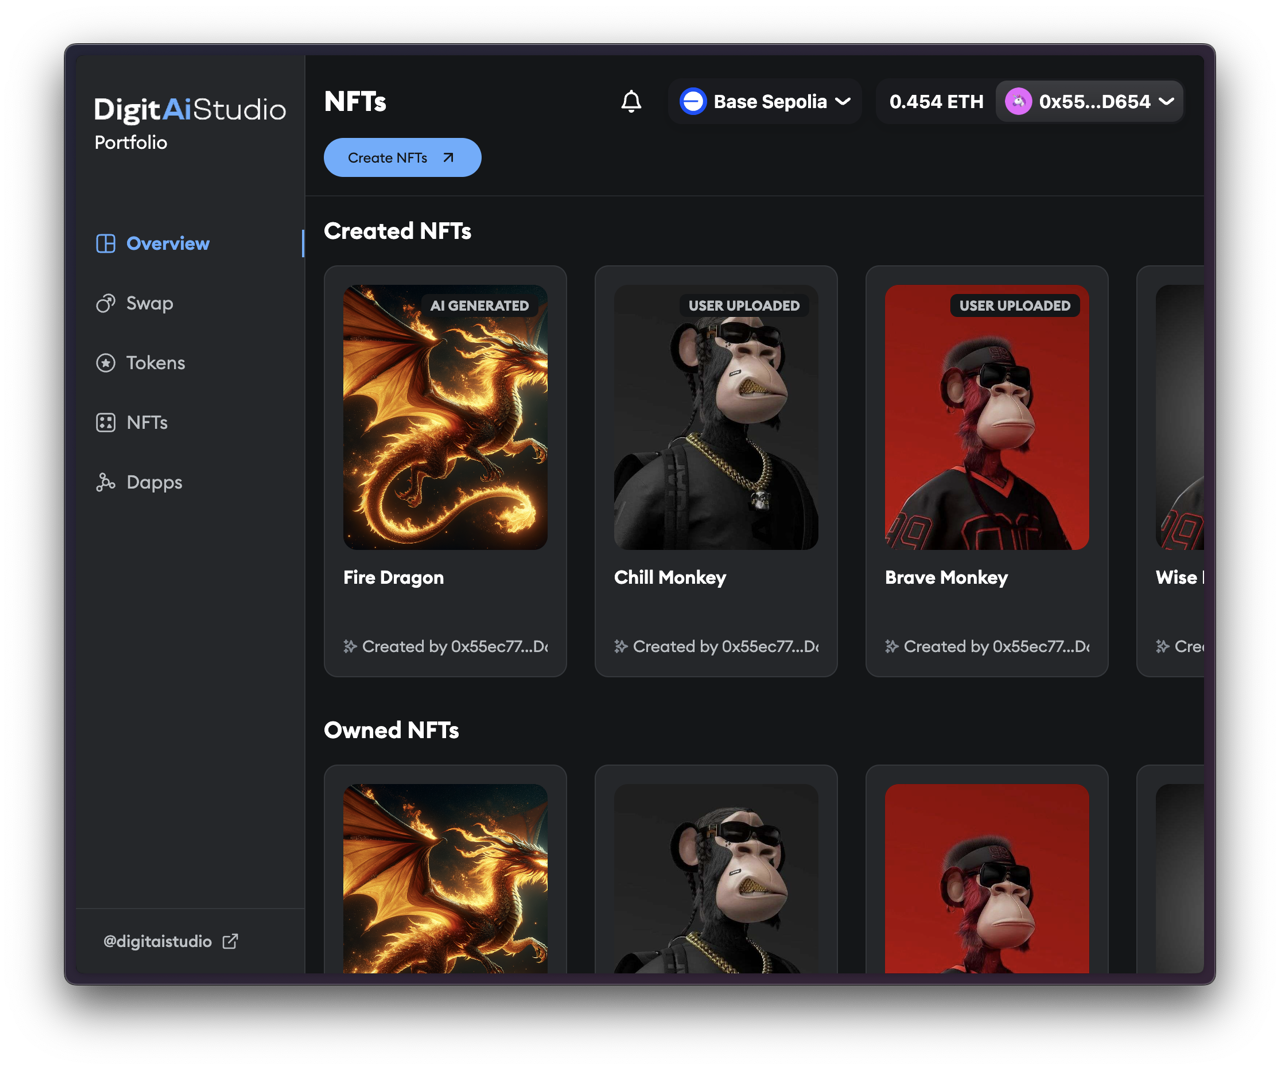Go to the Tokens section
Viewport: 1280px width, 1070px height.
coord(155,363)
